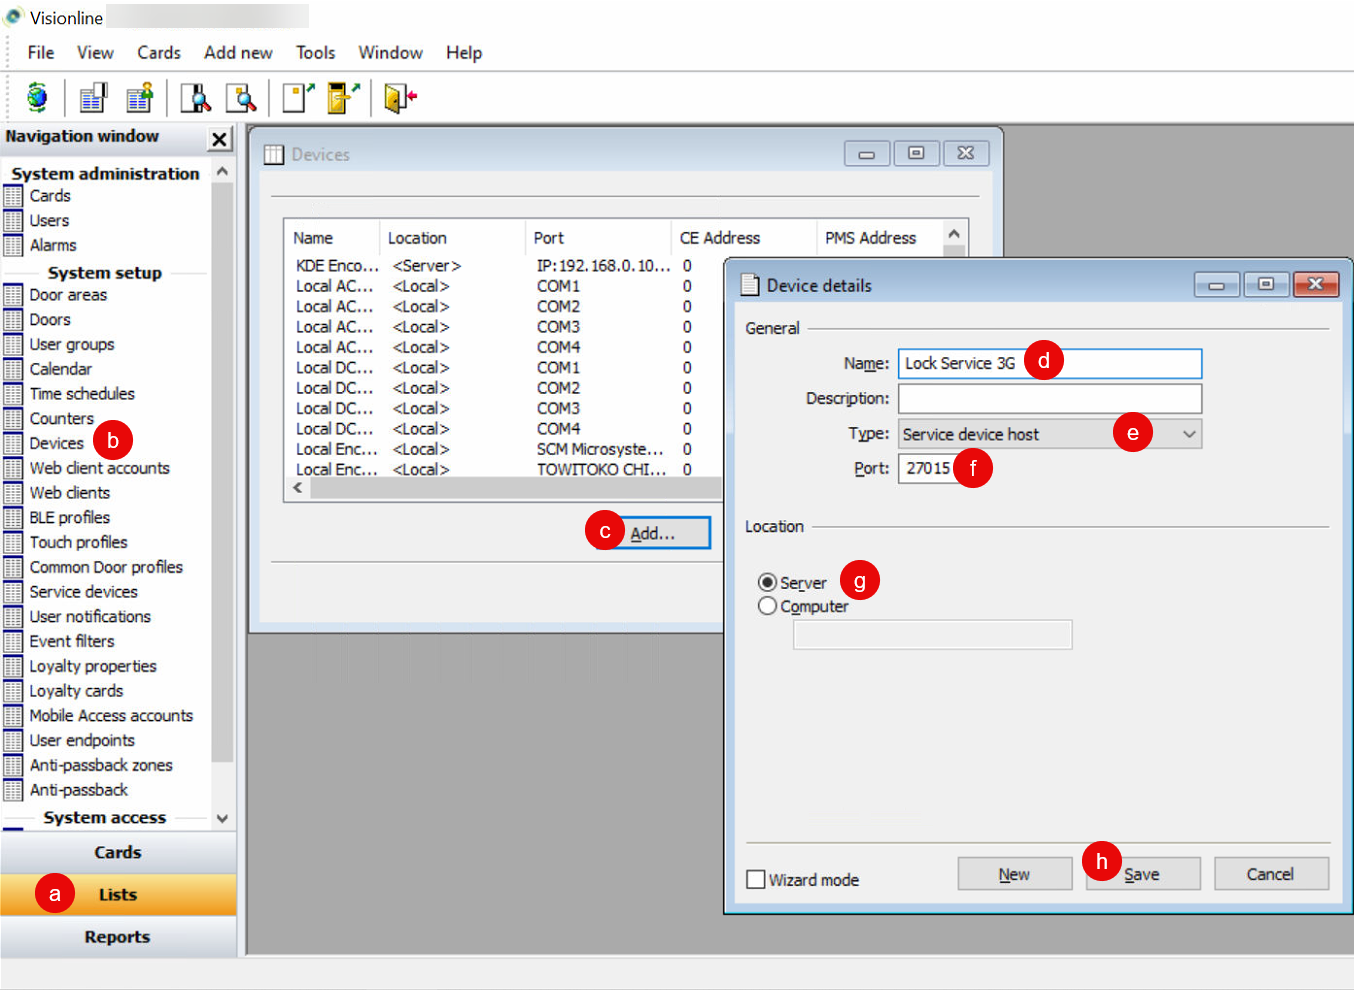Open the Tools menu
This screenshot has width=1354, height=990.
click(x=315, y=52)
